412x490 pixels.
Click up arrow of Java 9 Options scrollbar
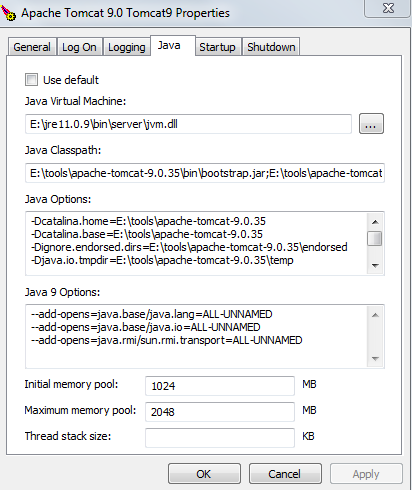click(x=375, y=315)
